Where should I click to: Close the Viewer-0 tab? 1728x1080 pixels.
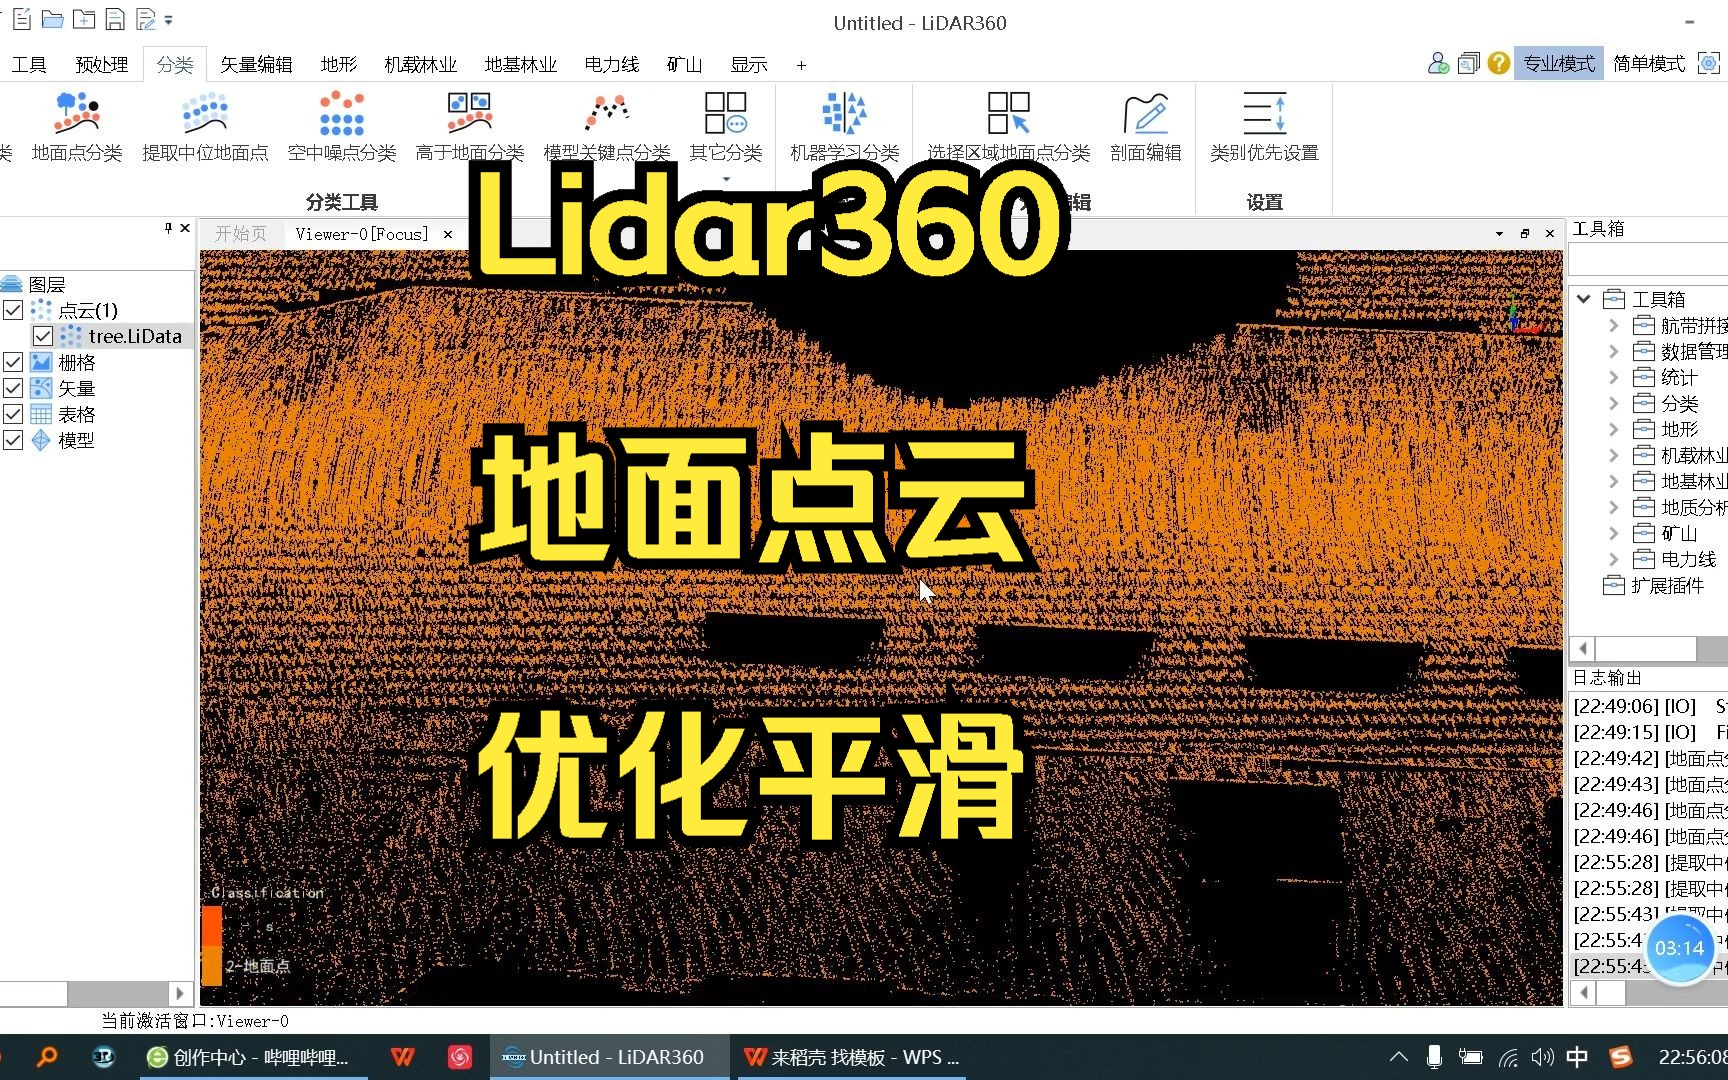(x=448, y=234)
